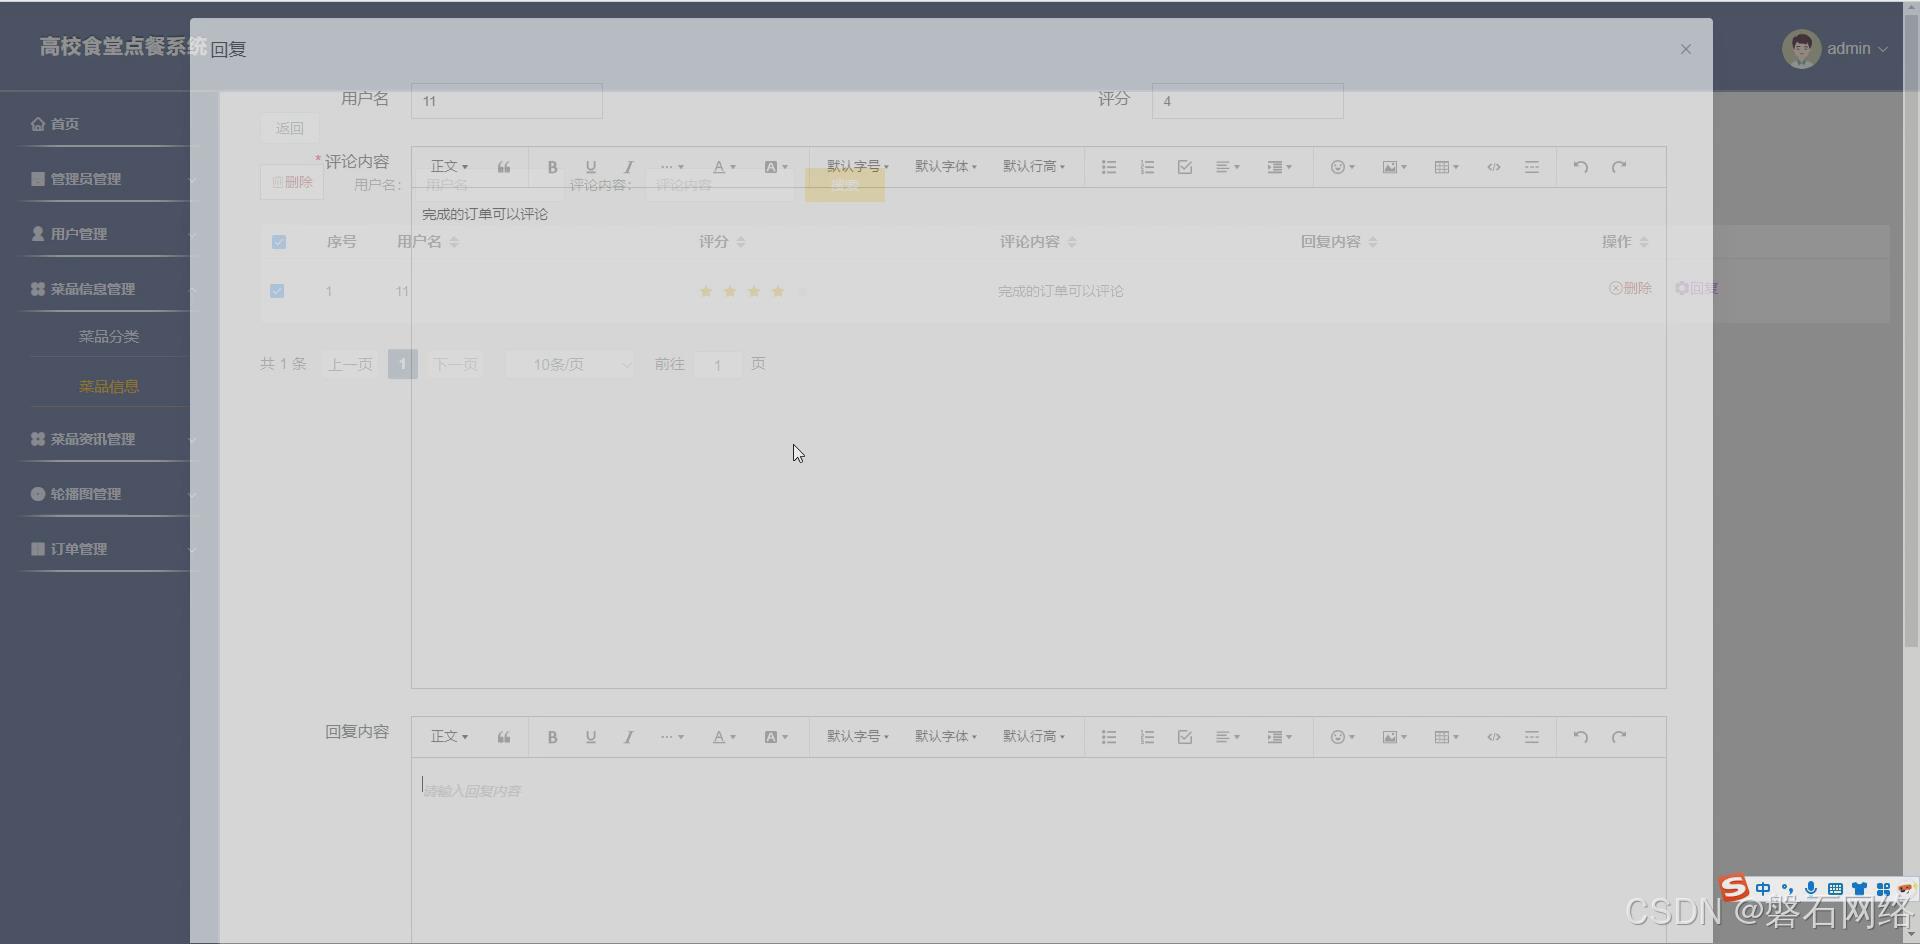Toggle checkbox for row 1 in comments table
This screenshot has height=944, width=1920.
tap(277, 291)
